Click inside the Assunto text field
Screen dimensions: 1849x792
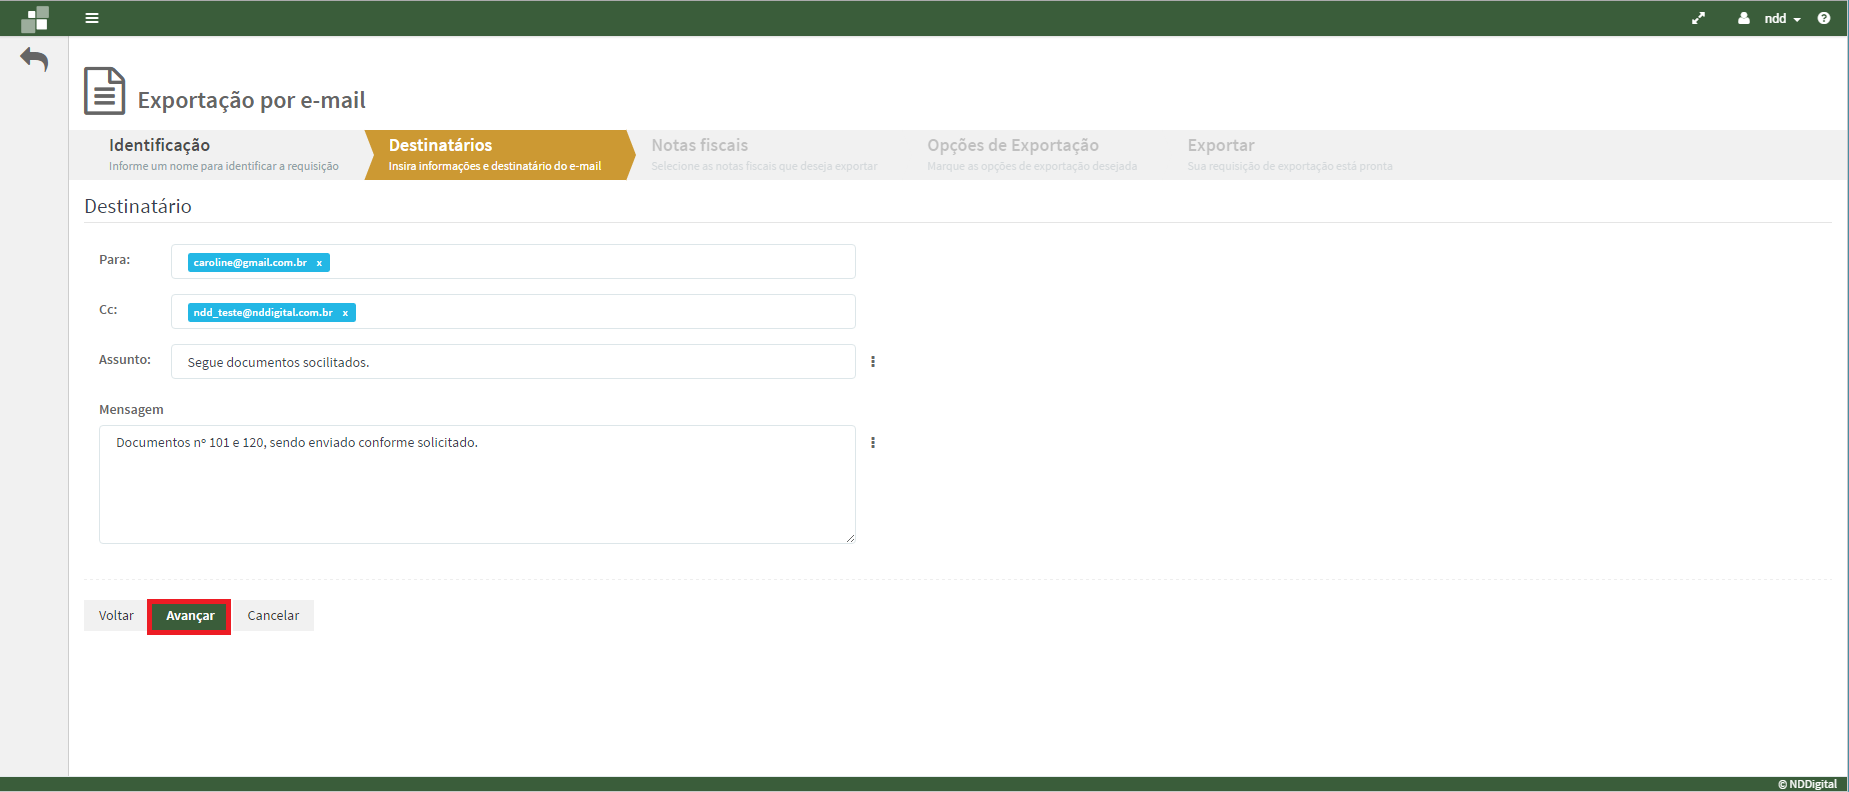pyautogui.click(x=512, y=362)
